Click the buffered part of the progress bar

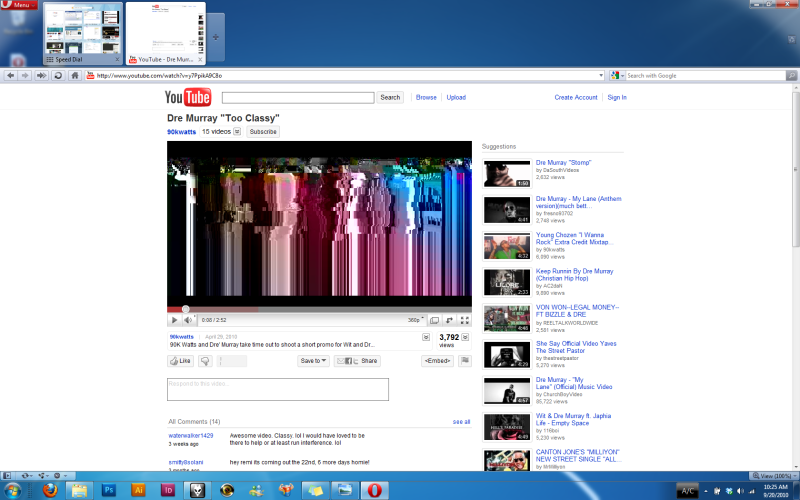coord(223,309)
